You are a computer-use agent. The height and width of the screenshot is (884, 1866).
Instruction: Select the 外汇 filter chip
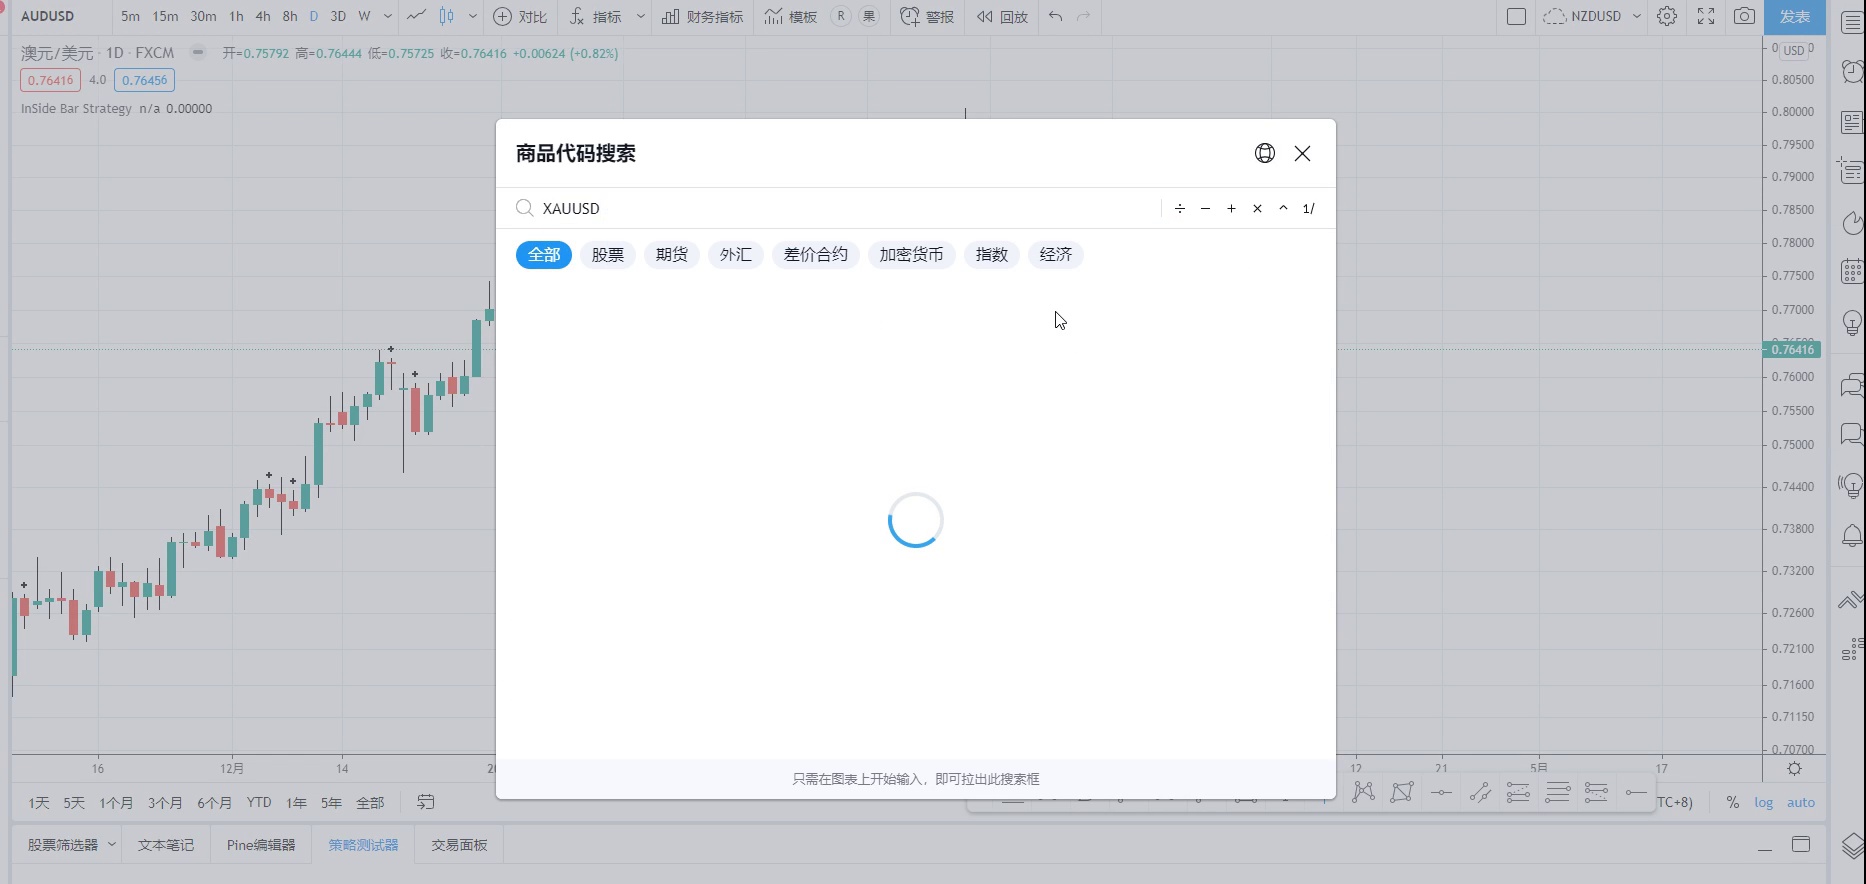736,255
